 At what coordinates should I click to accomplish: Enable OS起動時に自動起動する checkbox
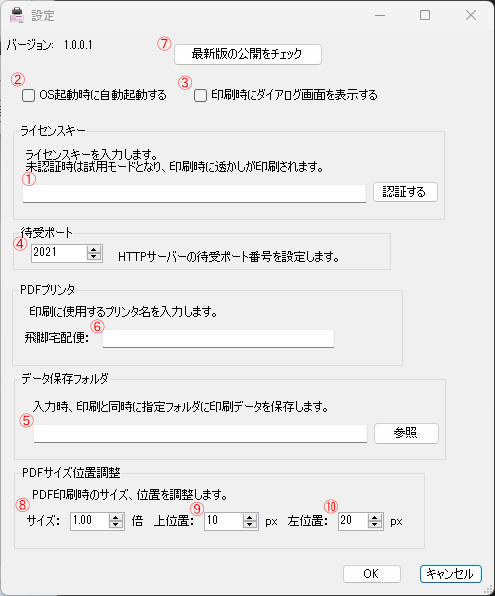click(x=29, y=95)
